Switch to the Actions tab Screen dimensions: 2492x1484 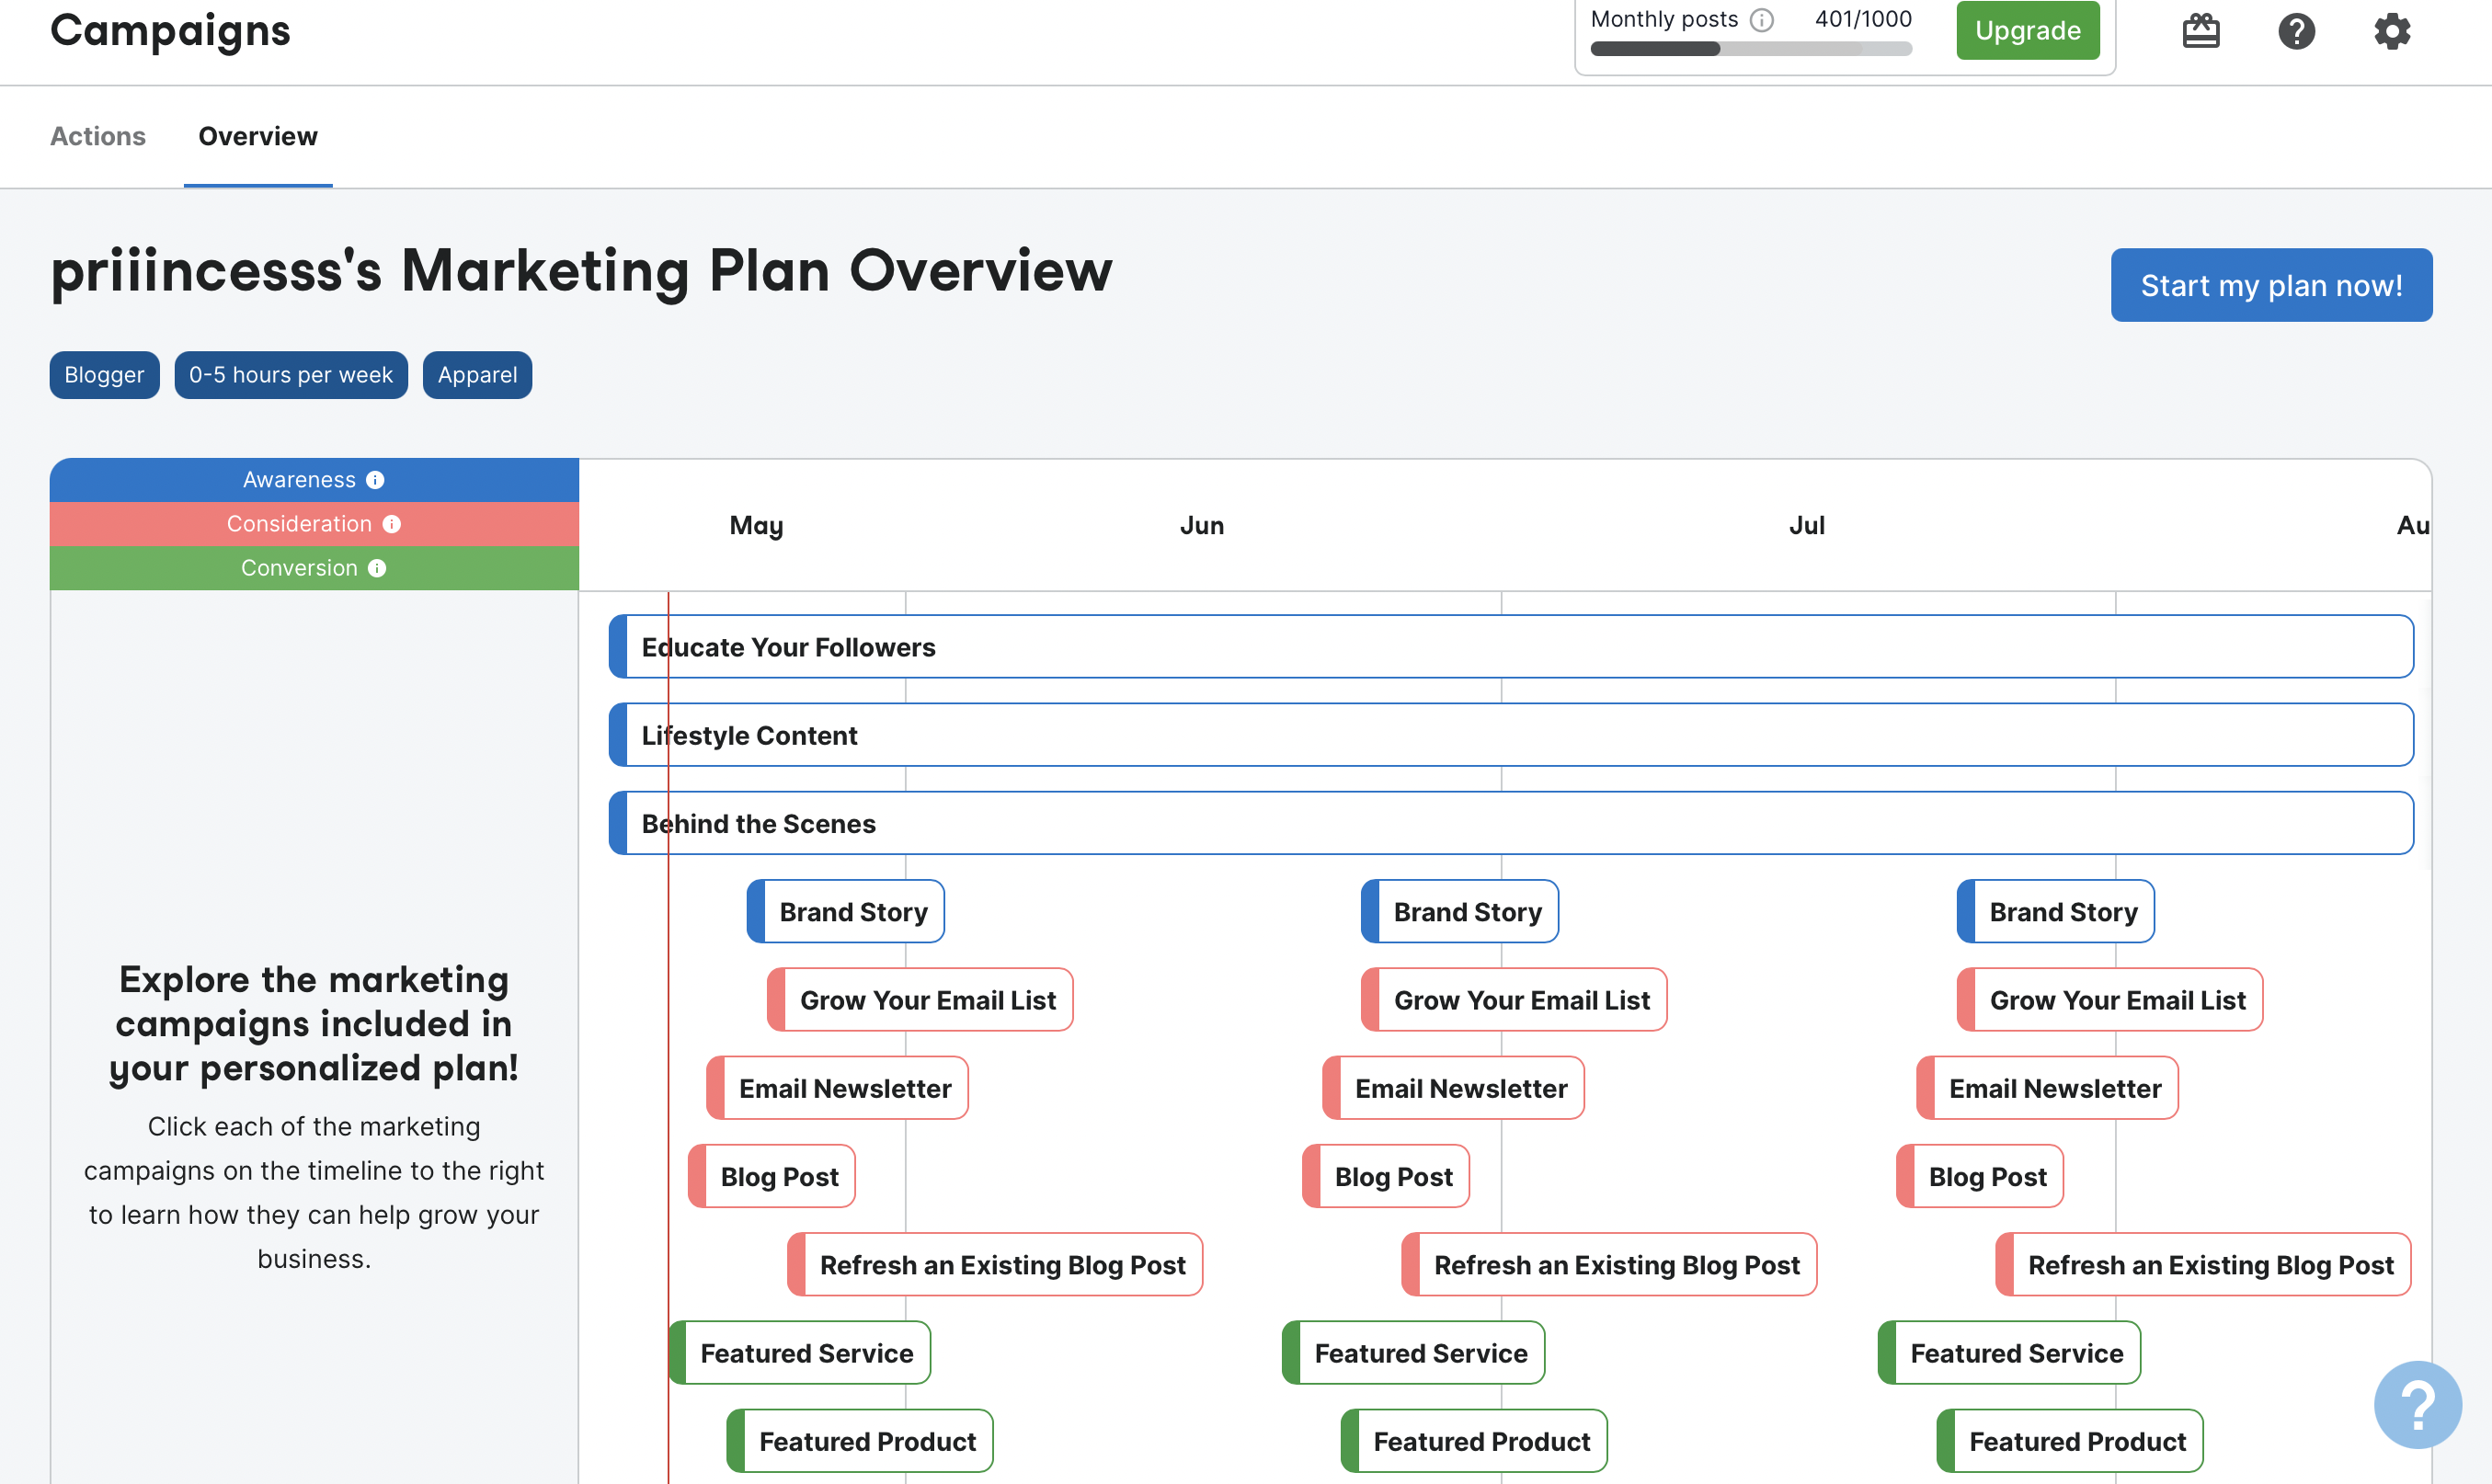tap(98, 136)
